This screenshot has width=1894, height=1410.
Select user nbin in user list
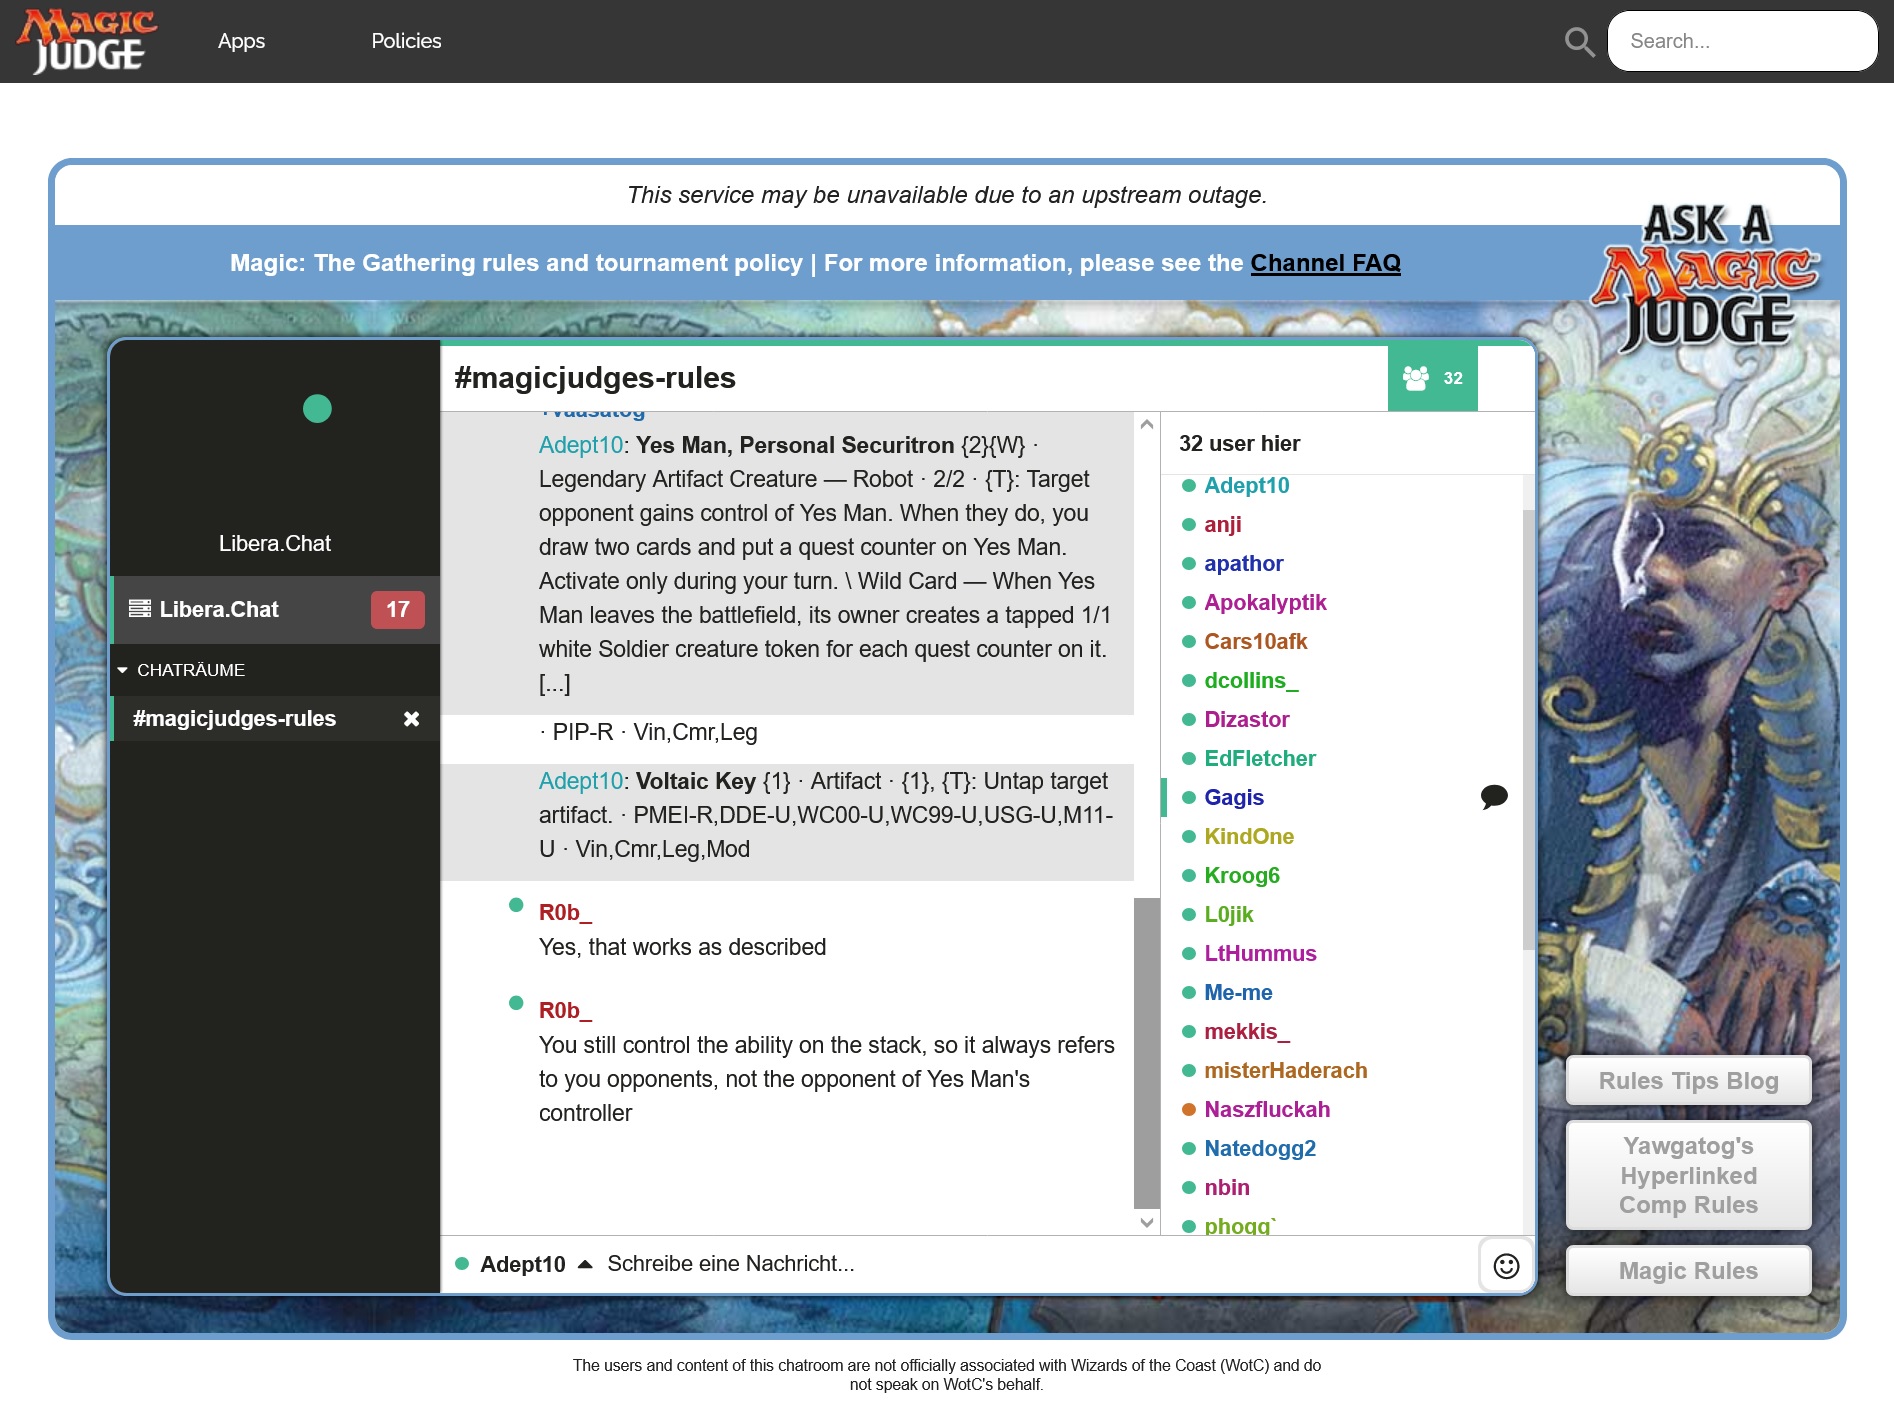[1227, 1188]
